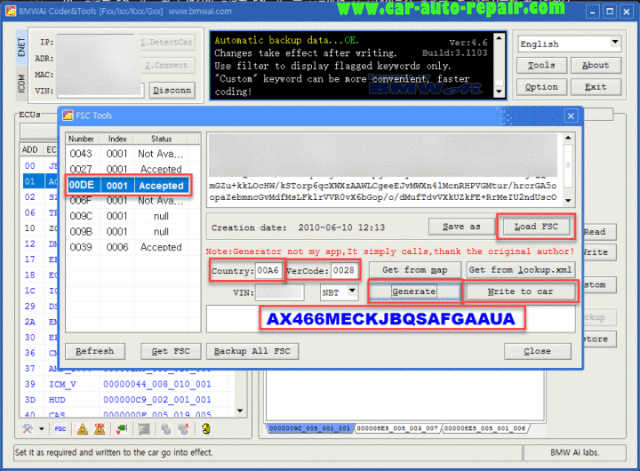Switch to the ICOM connection tab
640x471 pixels.
pos(22,83)
